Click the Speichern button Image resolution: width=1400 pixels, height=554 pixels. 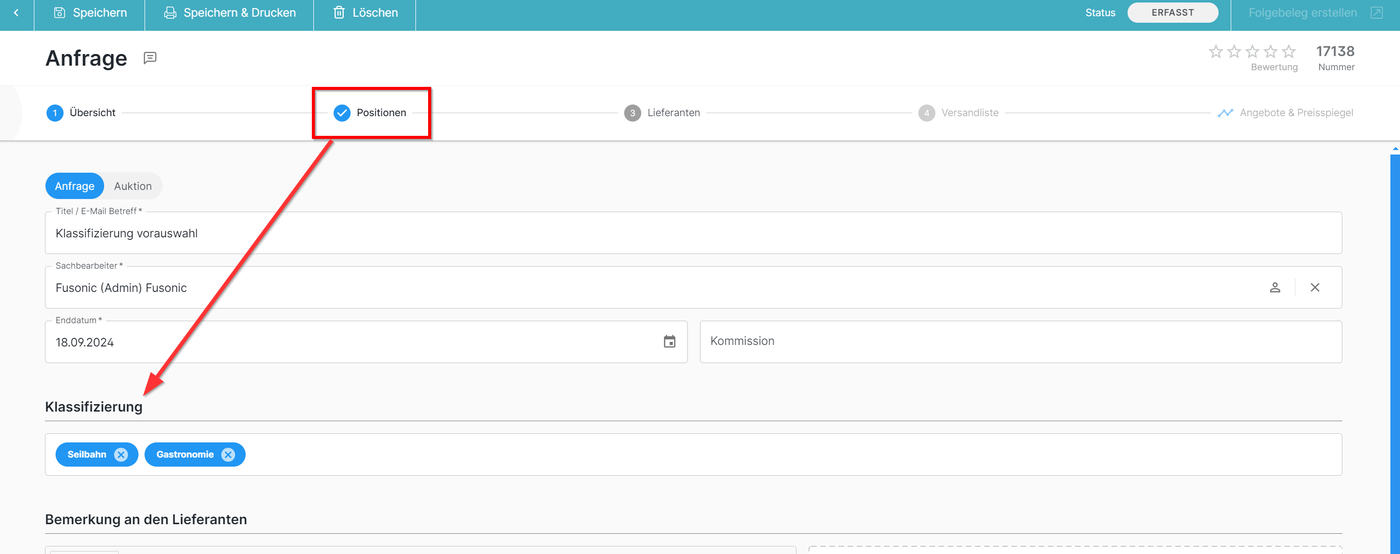90,13
